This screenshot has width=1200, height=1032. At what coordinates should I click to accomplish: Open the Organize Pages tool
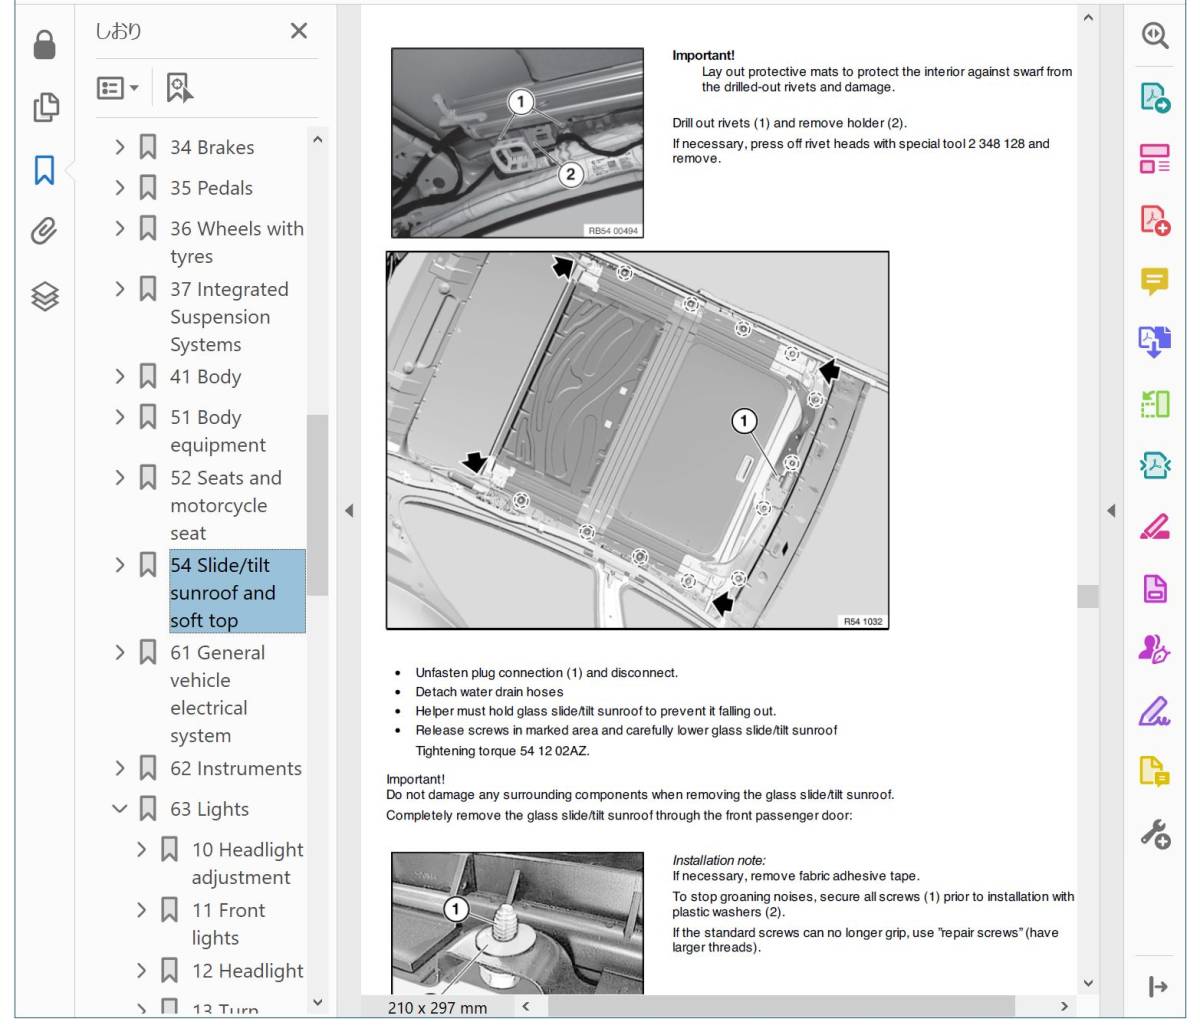point(1155,404)
